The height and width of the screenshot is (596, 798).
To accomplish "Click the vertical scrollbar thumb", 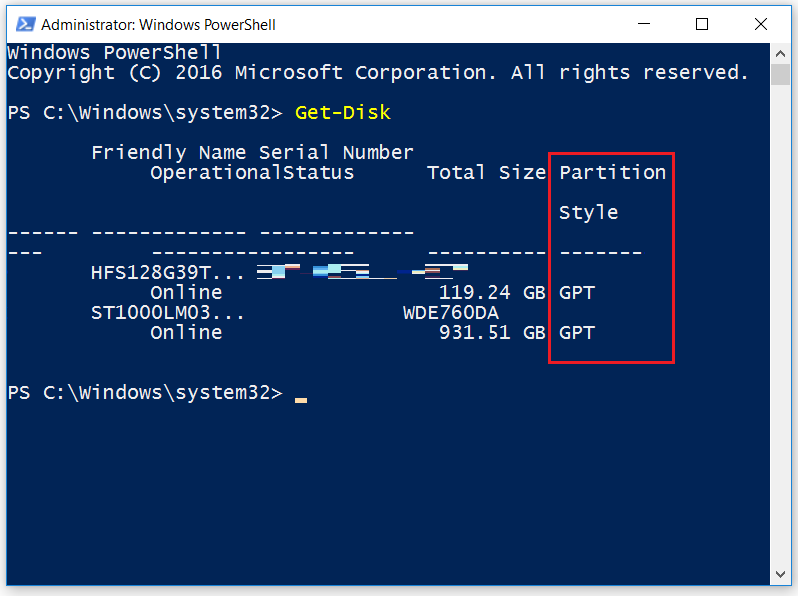I will coord(780,74).
